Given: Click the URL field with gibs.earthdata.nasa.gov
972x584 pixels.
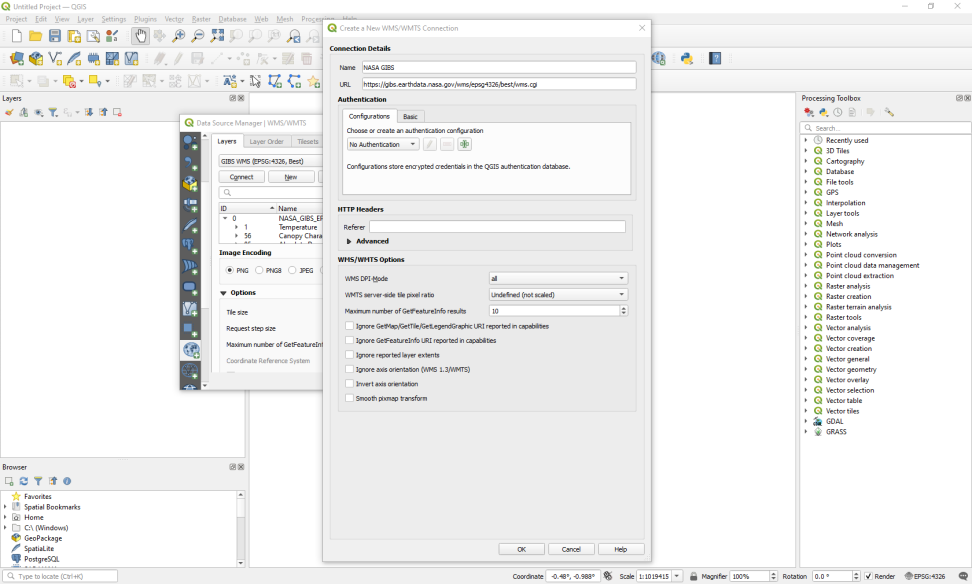Looking at the screenshot, I should (499, 84).
